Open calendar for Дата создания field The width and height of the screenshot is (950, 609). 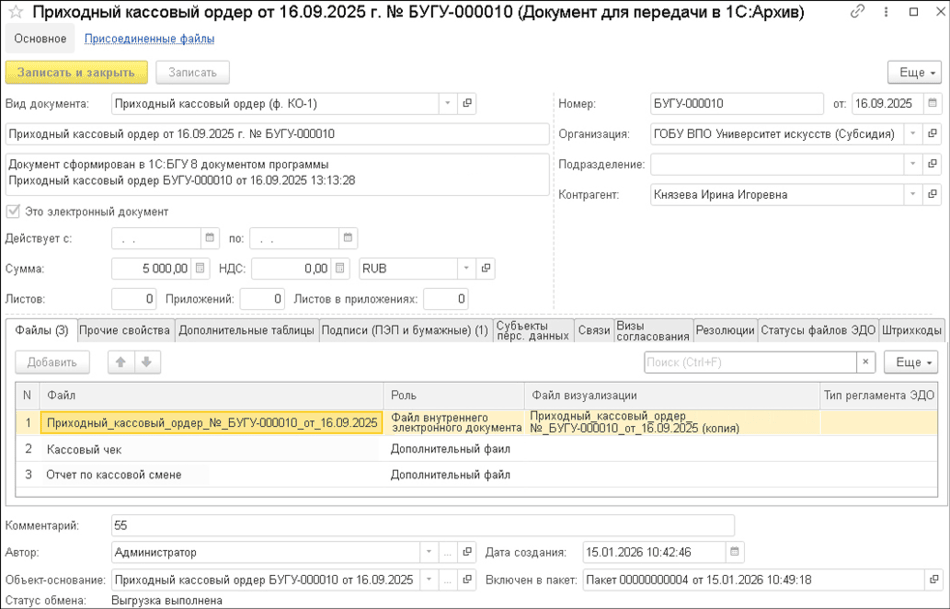(736, 552)
